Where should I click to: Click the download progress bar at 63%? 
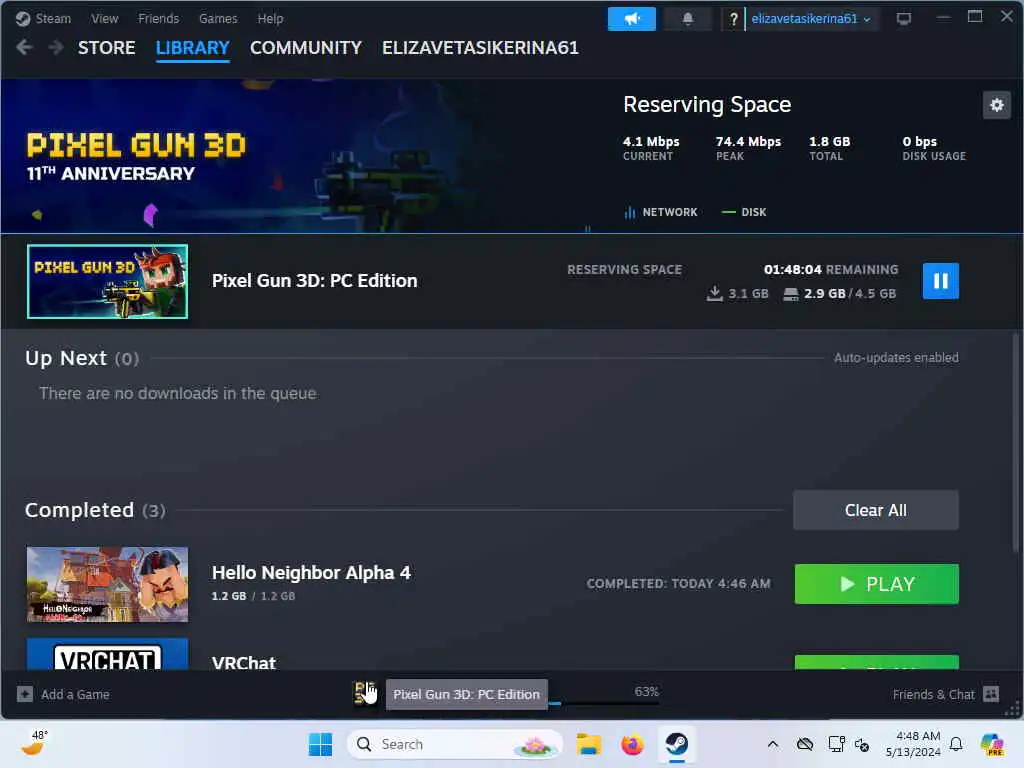603,703
